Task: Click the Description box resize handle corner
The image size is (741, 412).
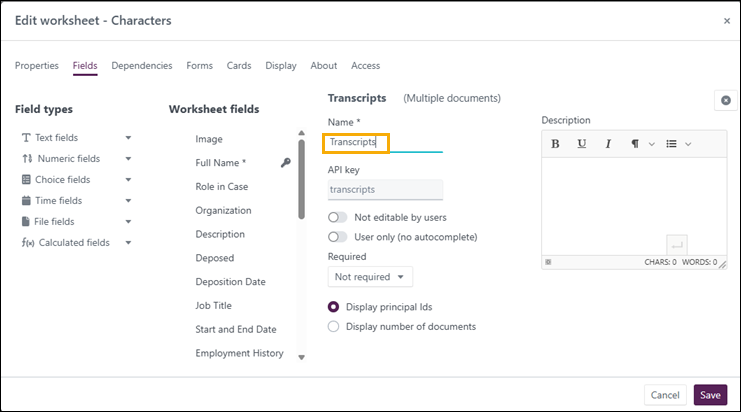Action: point(723,265)
